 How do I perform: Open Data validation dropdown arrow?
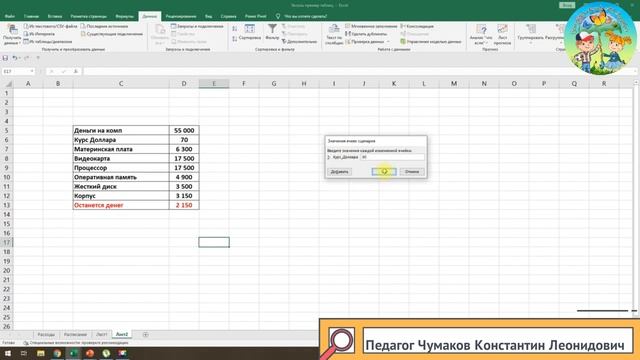pyautogui.click(x=388, y=42)
